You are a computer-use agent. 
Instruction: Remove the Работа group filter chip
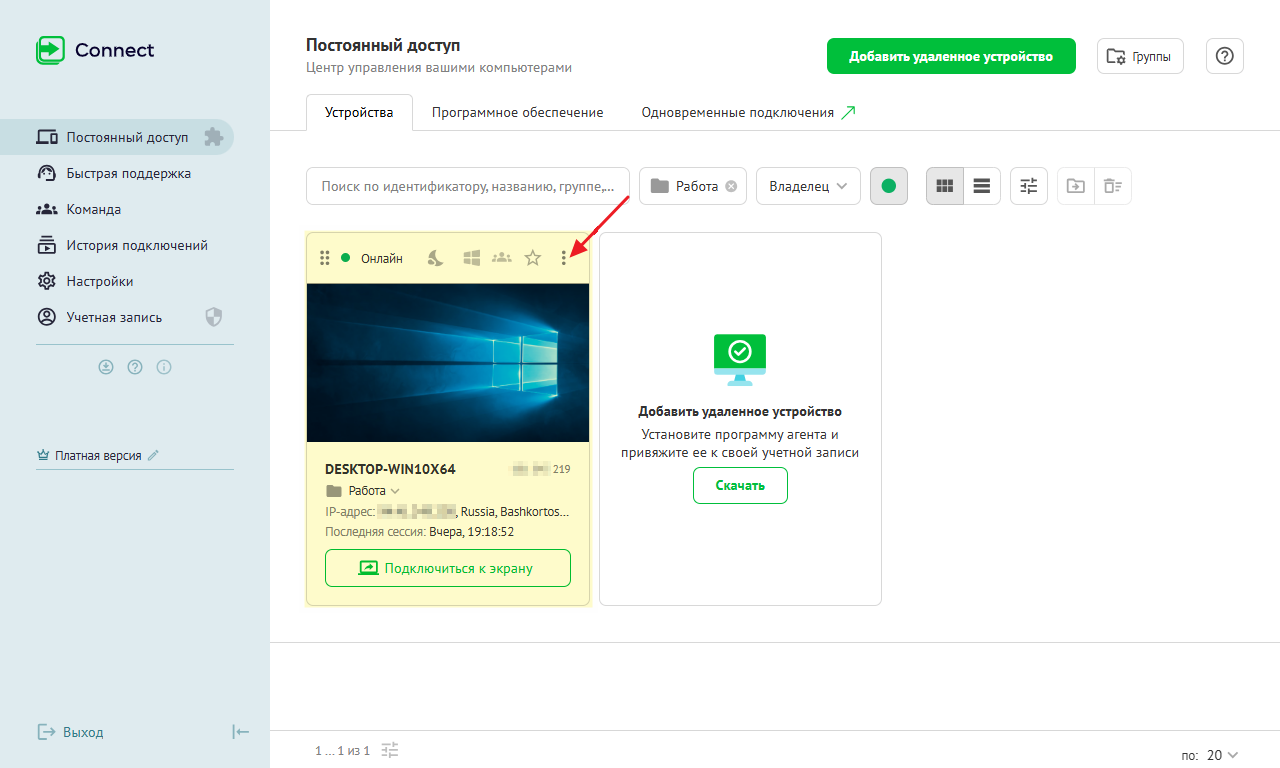731,186
